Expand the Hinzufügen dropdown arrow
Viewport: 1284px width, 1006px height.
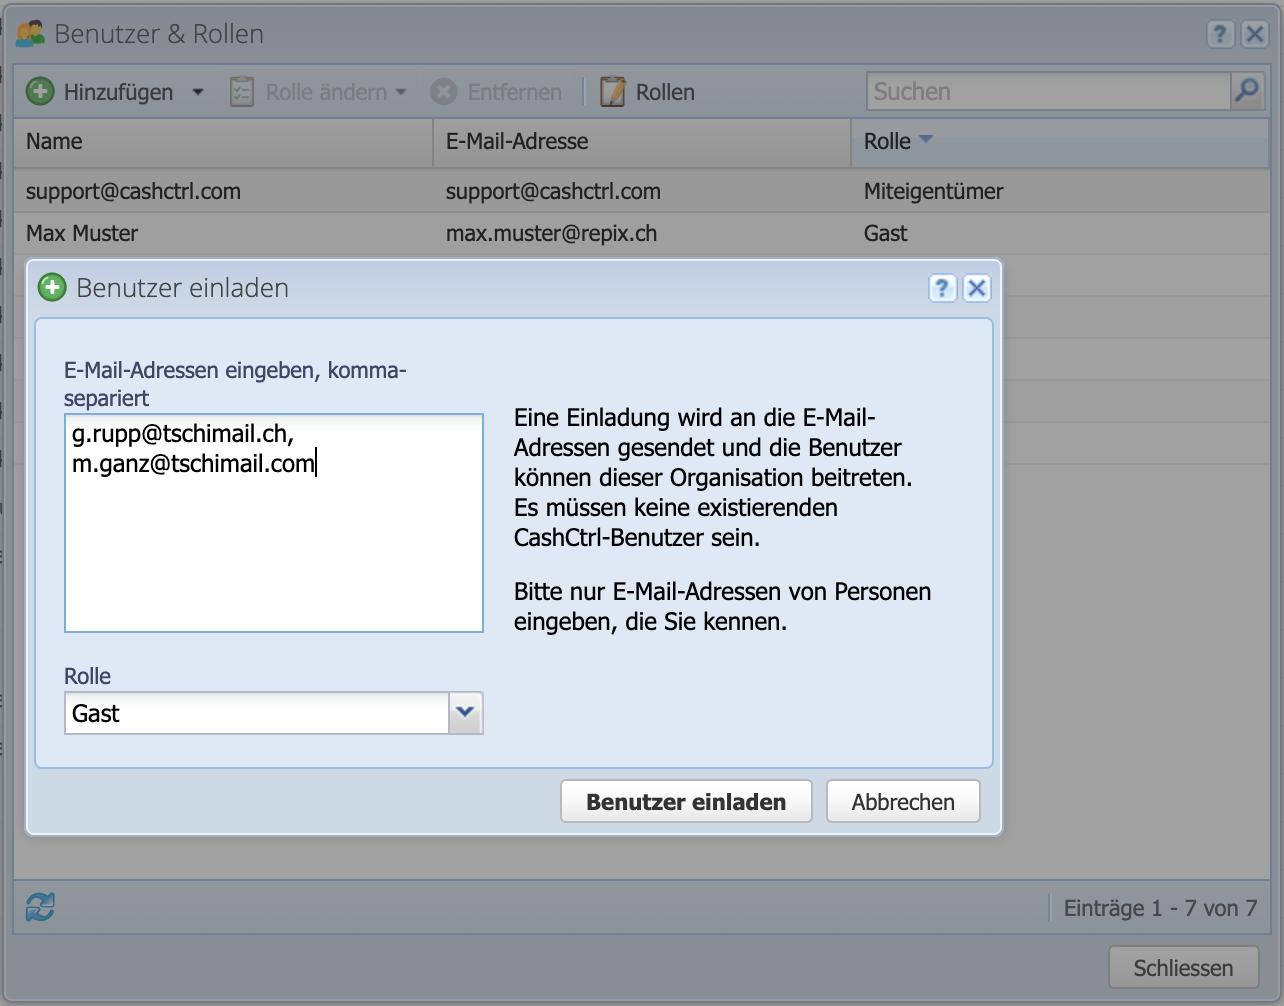tap(197, 91)
